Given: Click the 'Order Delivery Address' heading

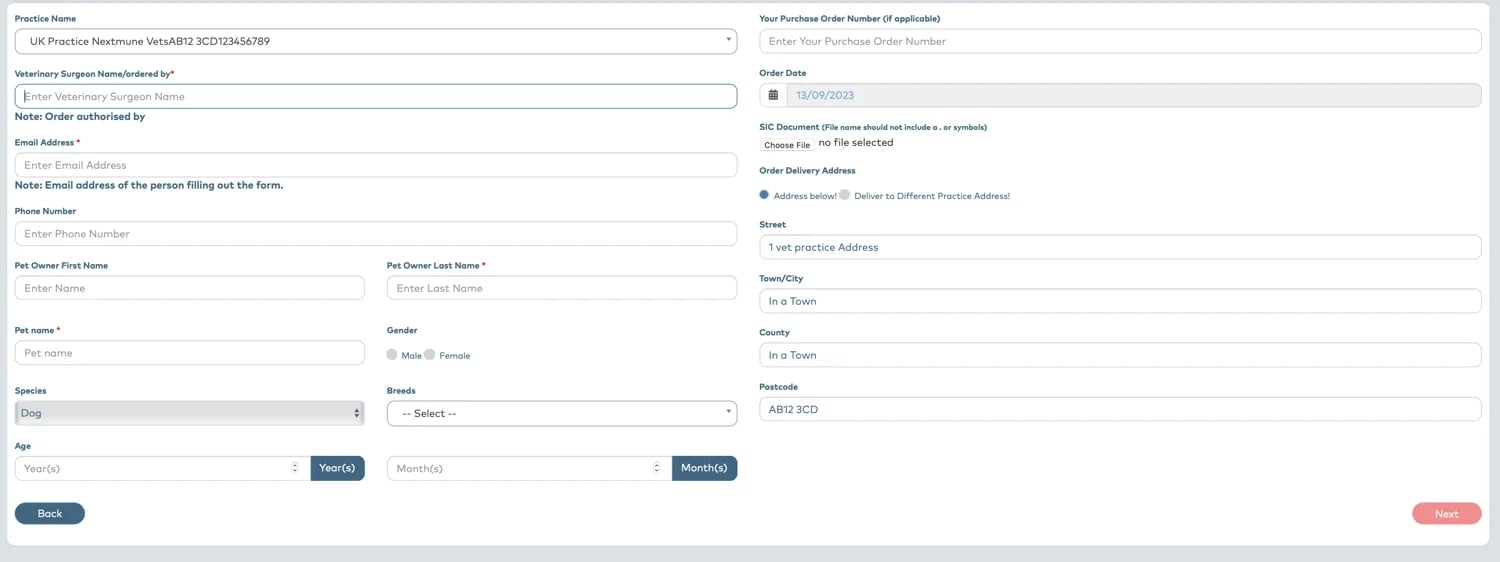Looking at the screenshot, I should (x=807, y=171).
